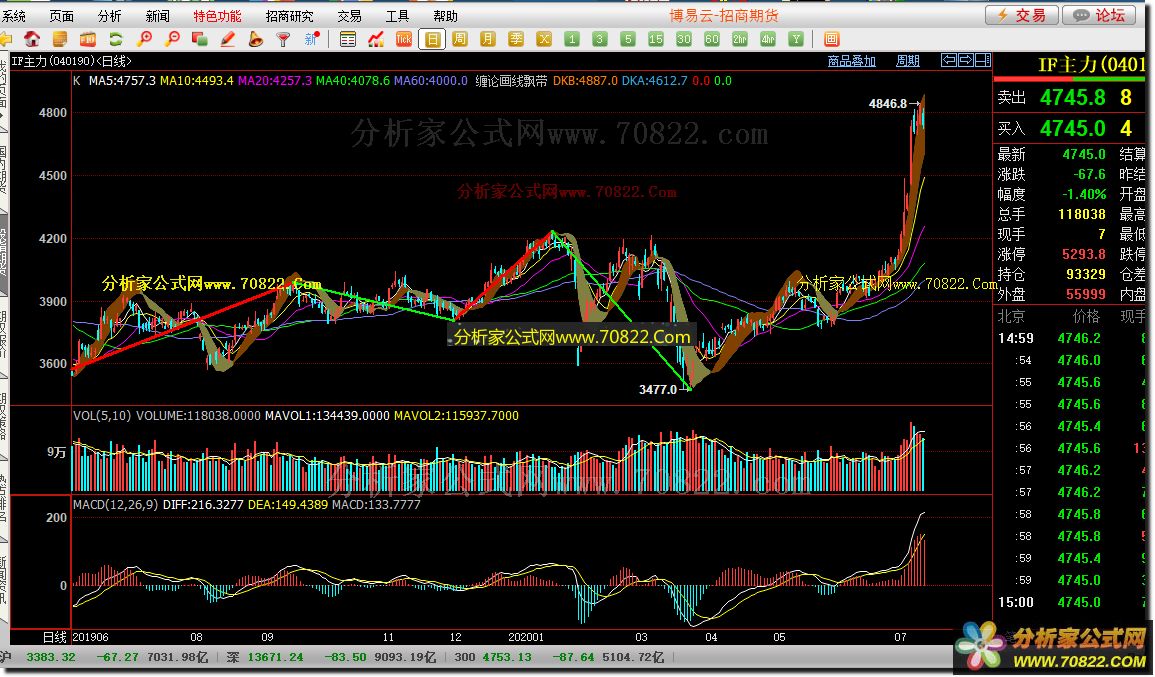Click the 论坛 forum button
The image size is (1155, 677).
tap(1100, 15)
